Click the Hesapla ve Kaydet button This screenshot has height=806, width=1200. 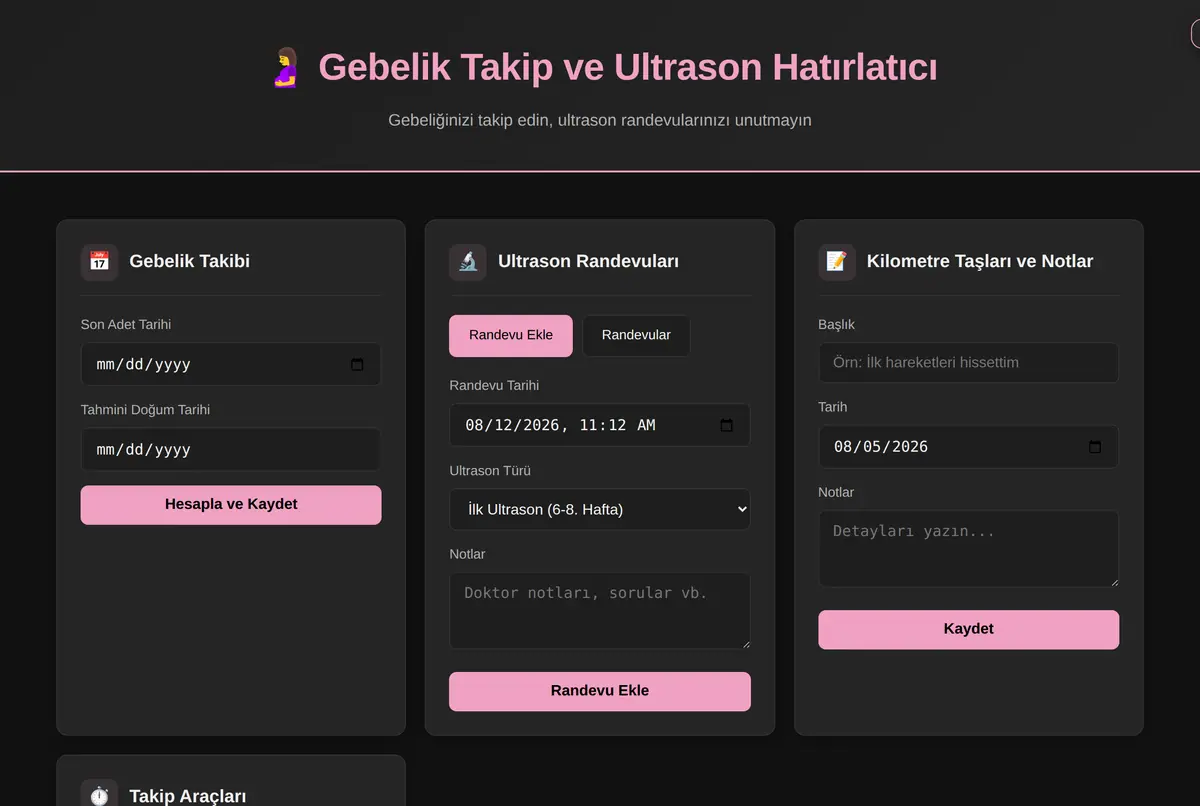[x=231, y=505]
